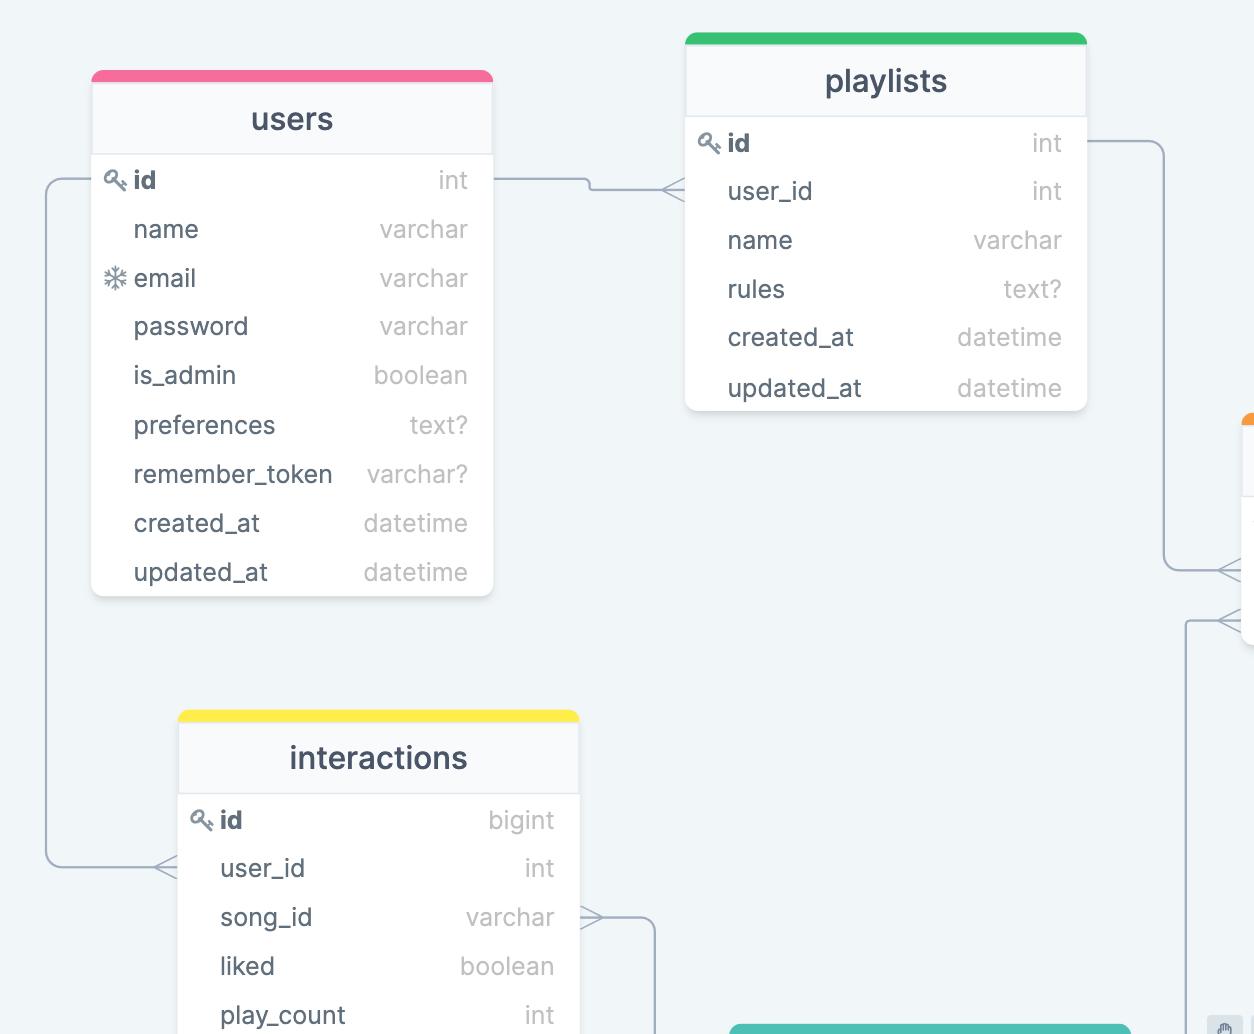Select the hand pan tool
The height and width of the screenshot is (1034, 1254).
click(x=1224, y=1026)
